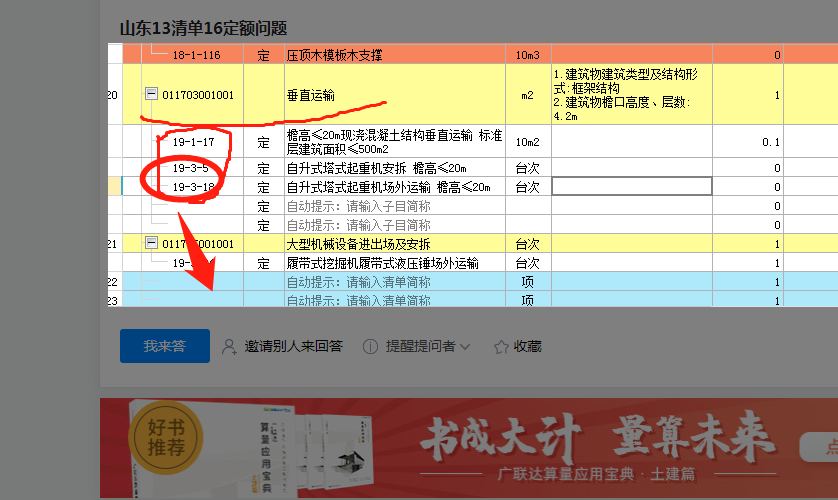Select the 10m2 unit cell
This screenshot has width=838, height=500.
coord(528,142)
